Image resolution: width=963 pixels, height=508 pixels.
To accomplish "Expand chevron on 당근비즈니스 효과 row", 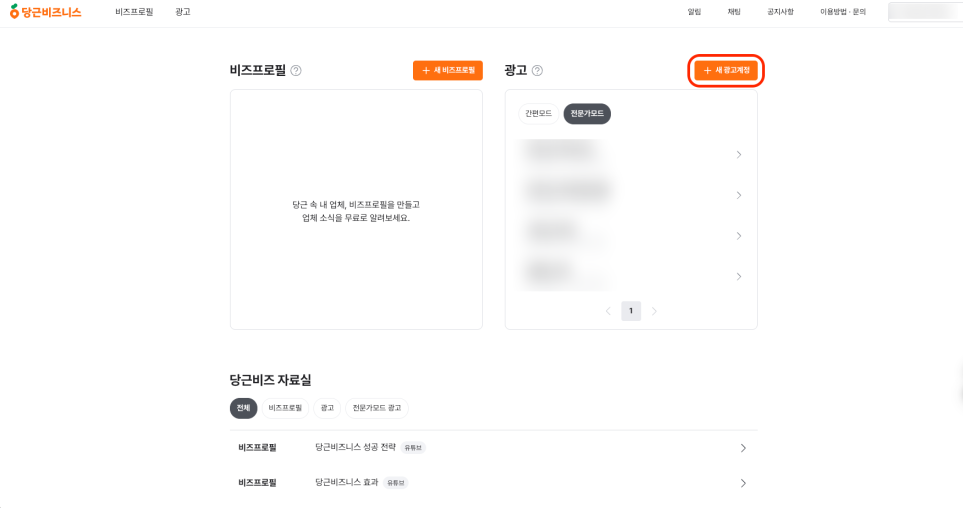I will [743, 483].
